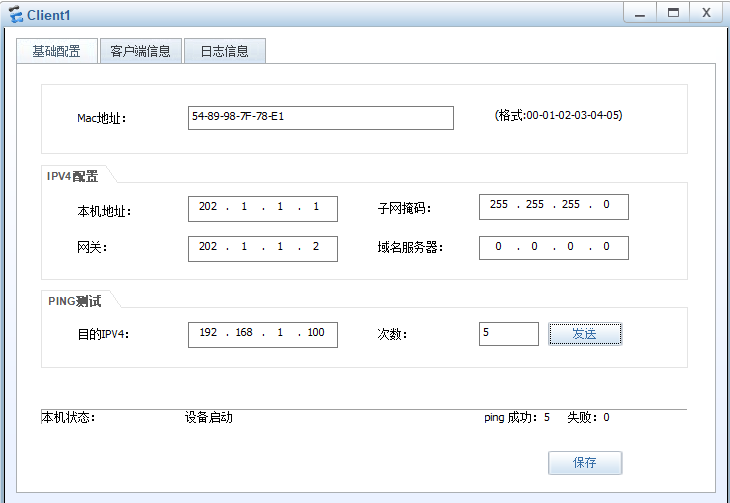Click the 次数 count input field

509,334
